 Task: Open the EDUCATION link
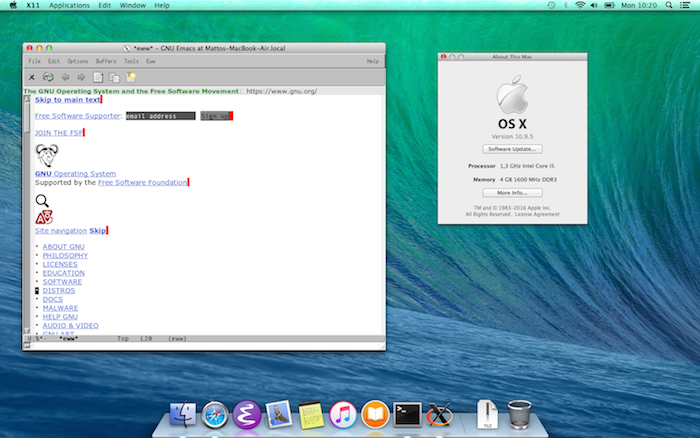tap(63, 273)
